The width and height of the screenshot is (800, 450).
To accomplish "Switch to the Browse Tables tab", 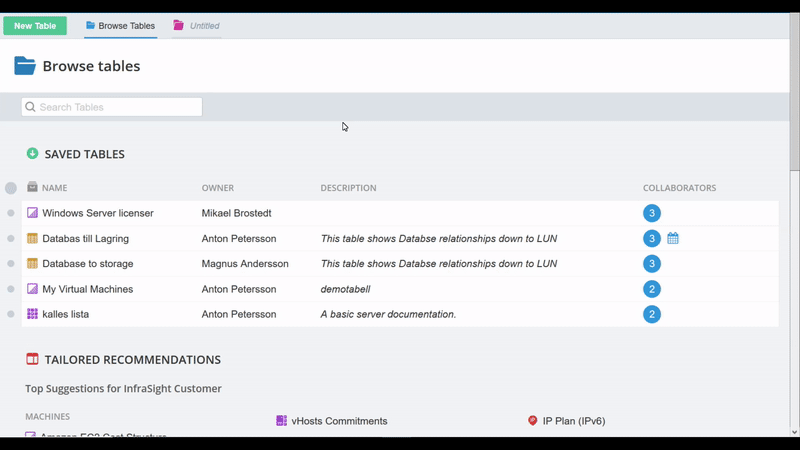I will (120, 26).
